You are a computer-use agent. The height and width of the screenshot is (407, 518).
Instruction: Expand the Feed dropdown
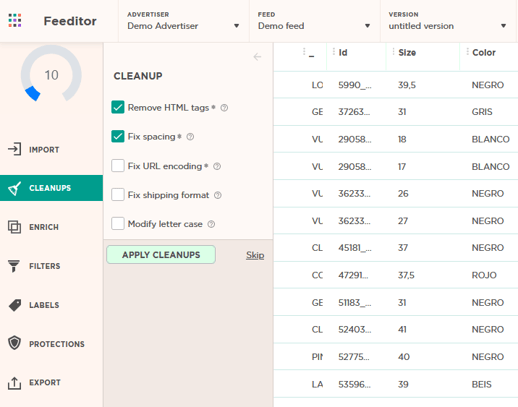(314, 21)
